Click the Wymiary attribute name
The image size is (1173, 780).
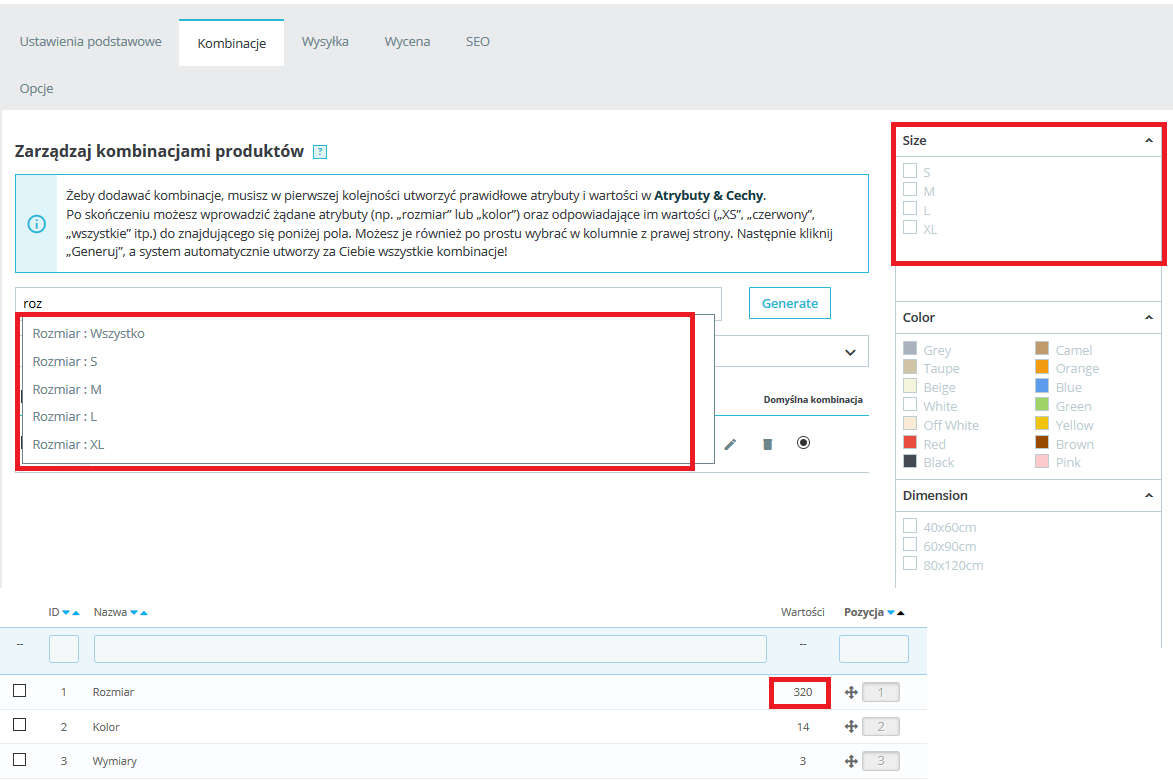tap(114, 761)
